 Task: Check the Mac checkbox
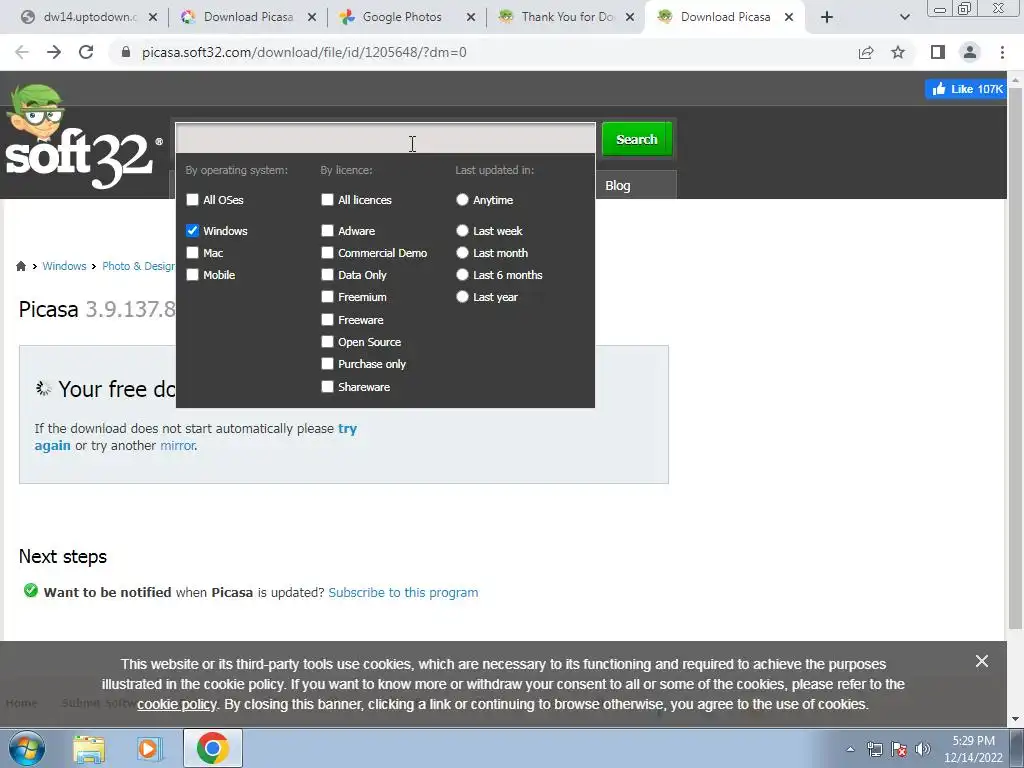(x=192, y=253)
